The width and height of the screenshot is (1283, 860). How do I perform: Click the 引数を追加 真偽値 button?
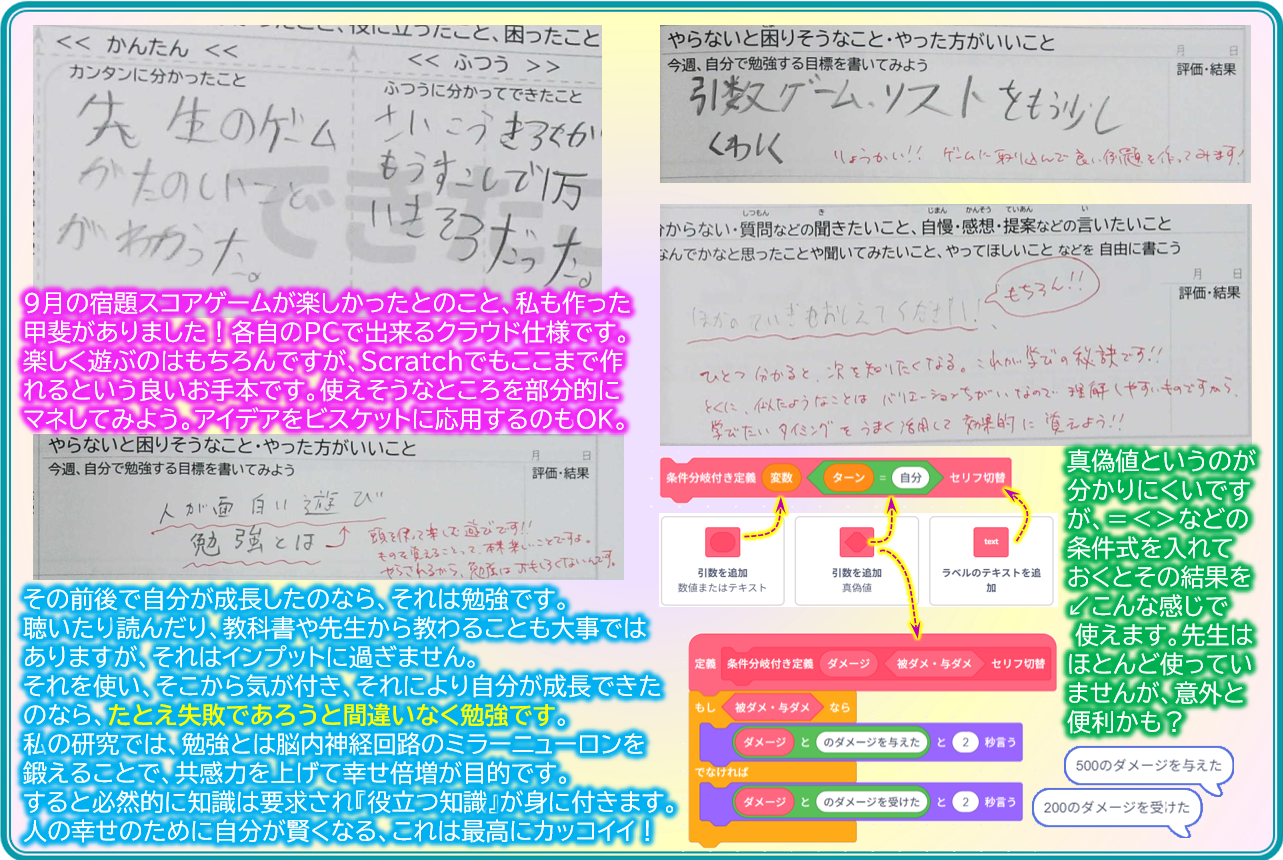857,560
